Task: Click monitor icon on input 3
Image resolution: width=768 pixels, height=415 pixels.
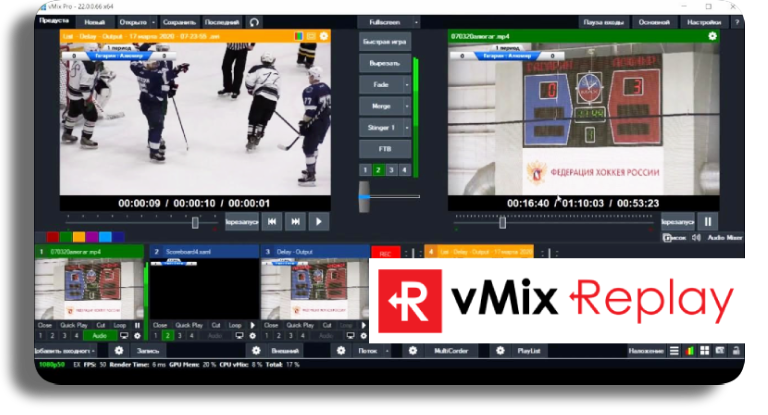Action: point(350,336)
